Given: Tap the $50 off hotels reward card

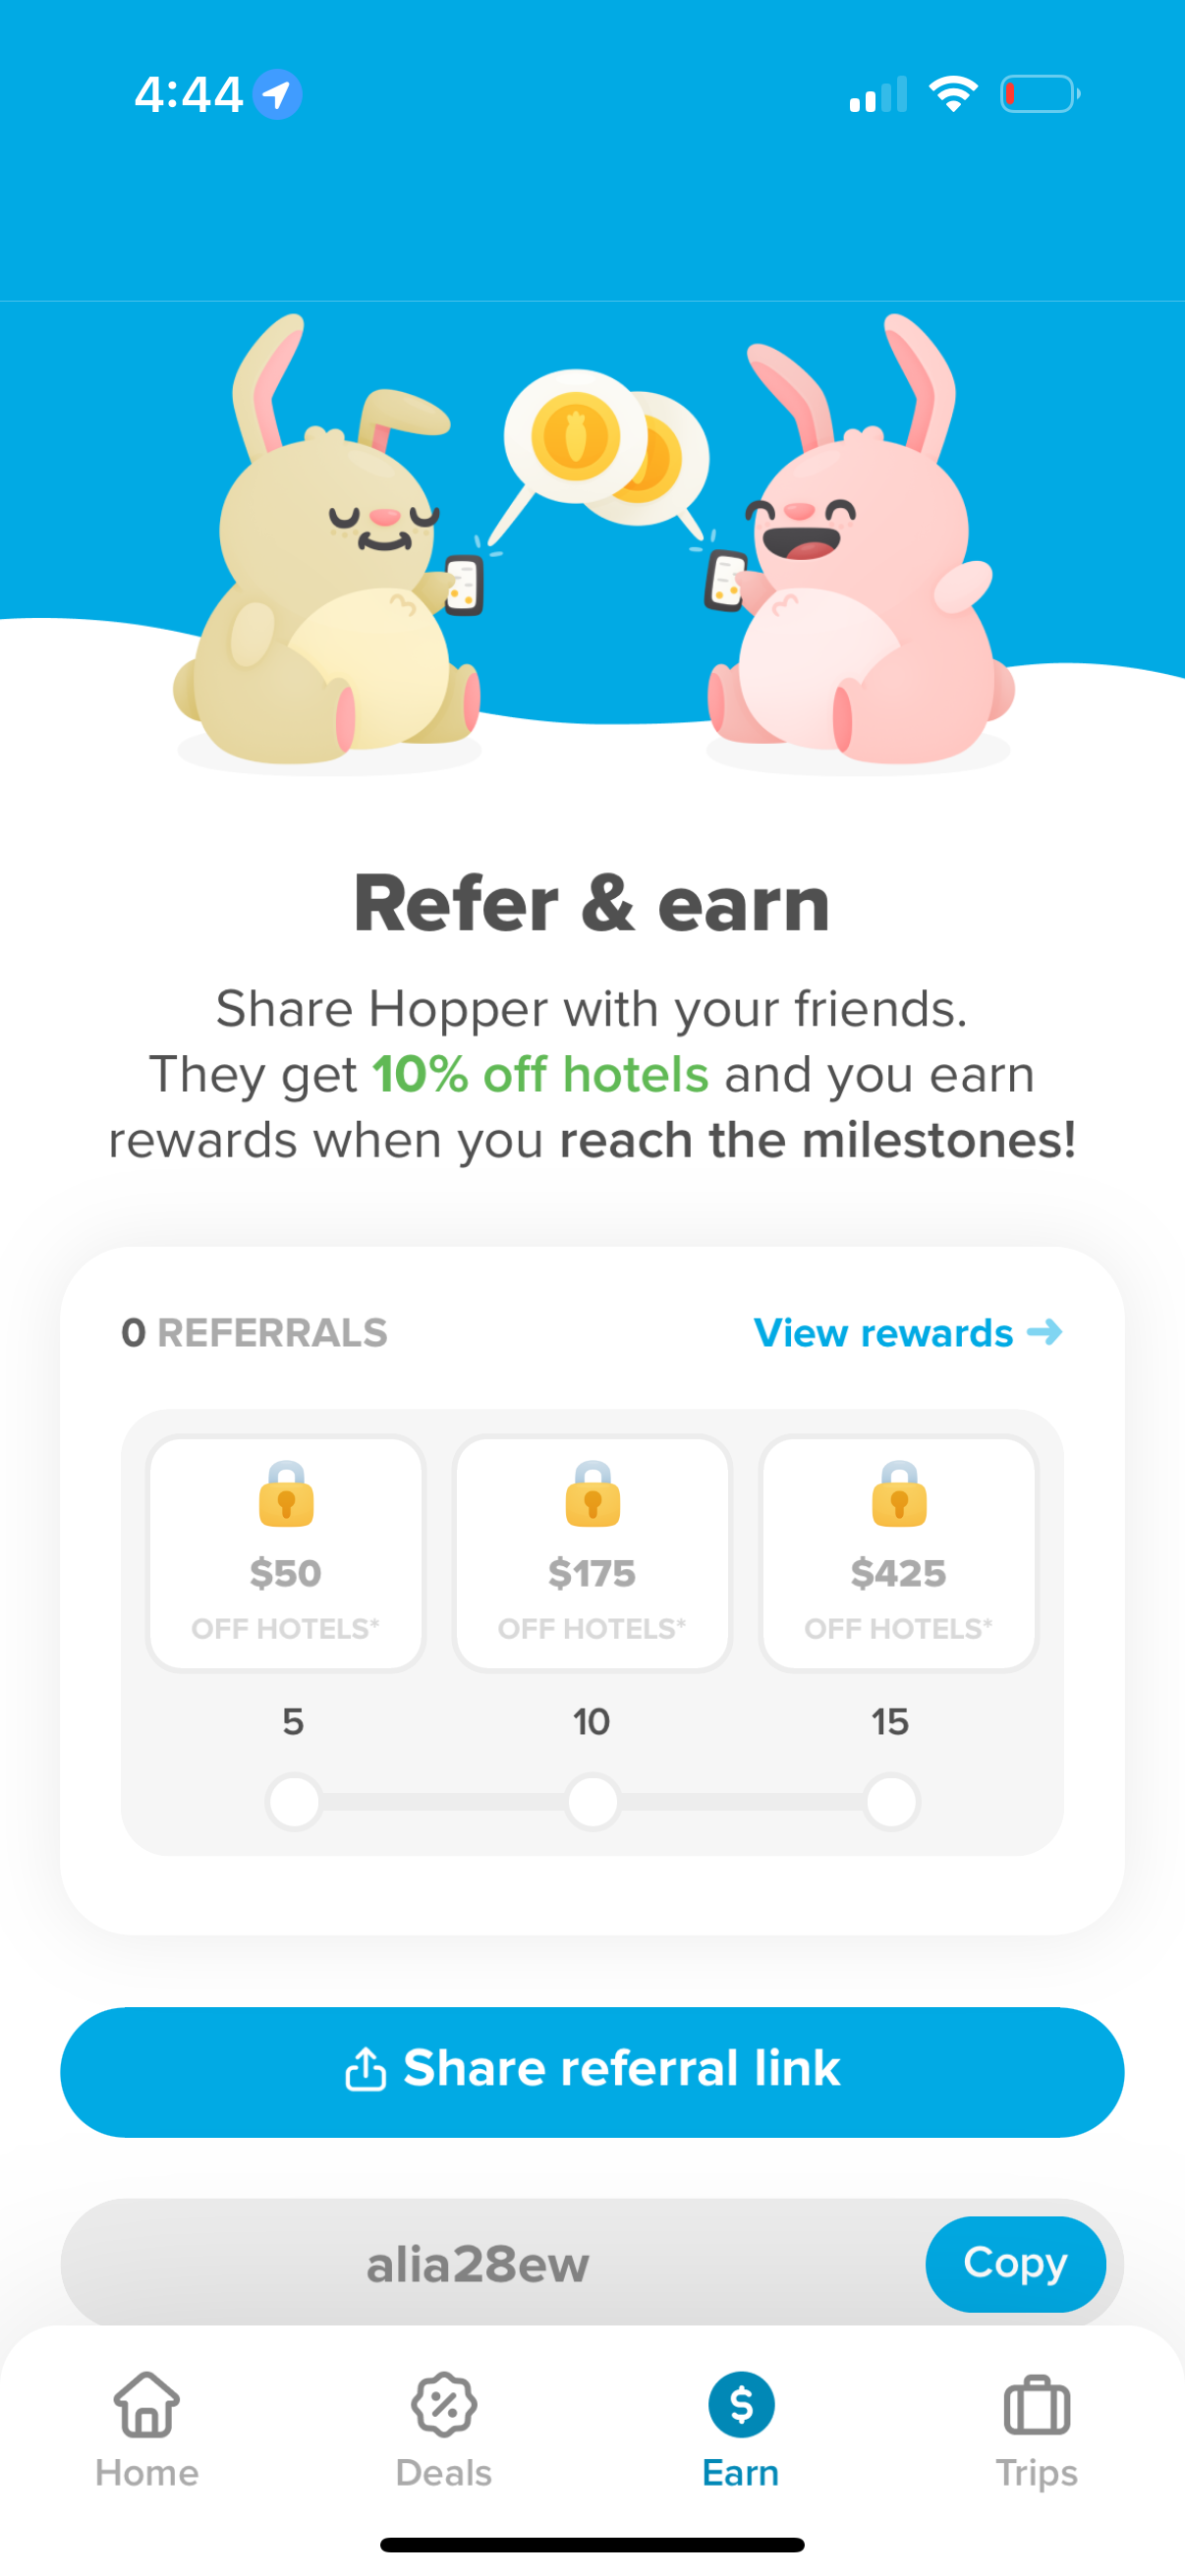Looking at the screenshot, I should [286, 1553].
